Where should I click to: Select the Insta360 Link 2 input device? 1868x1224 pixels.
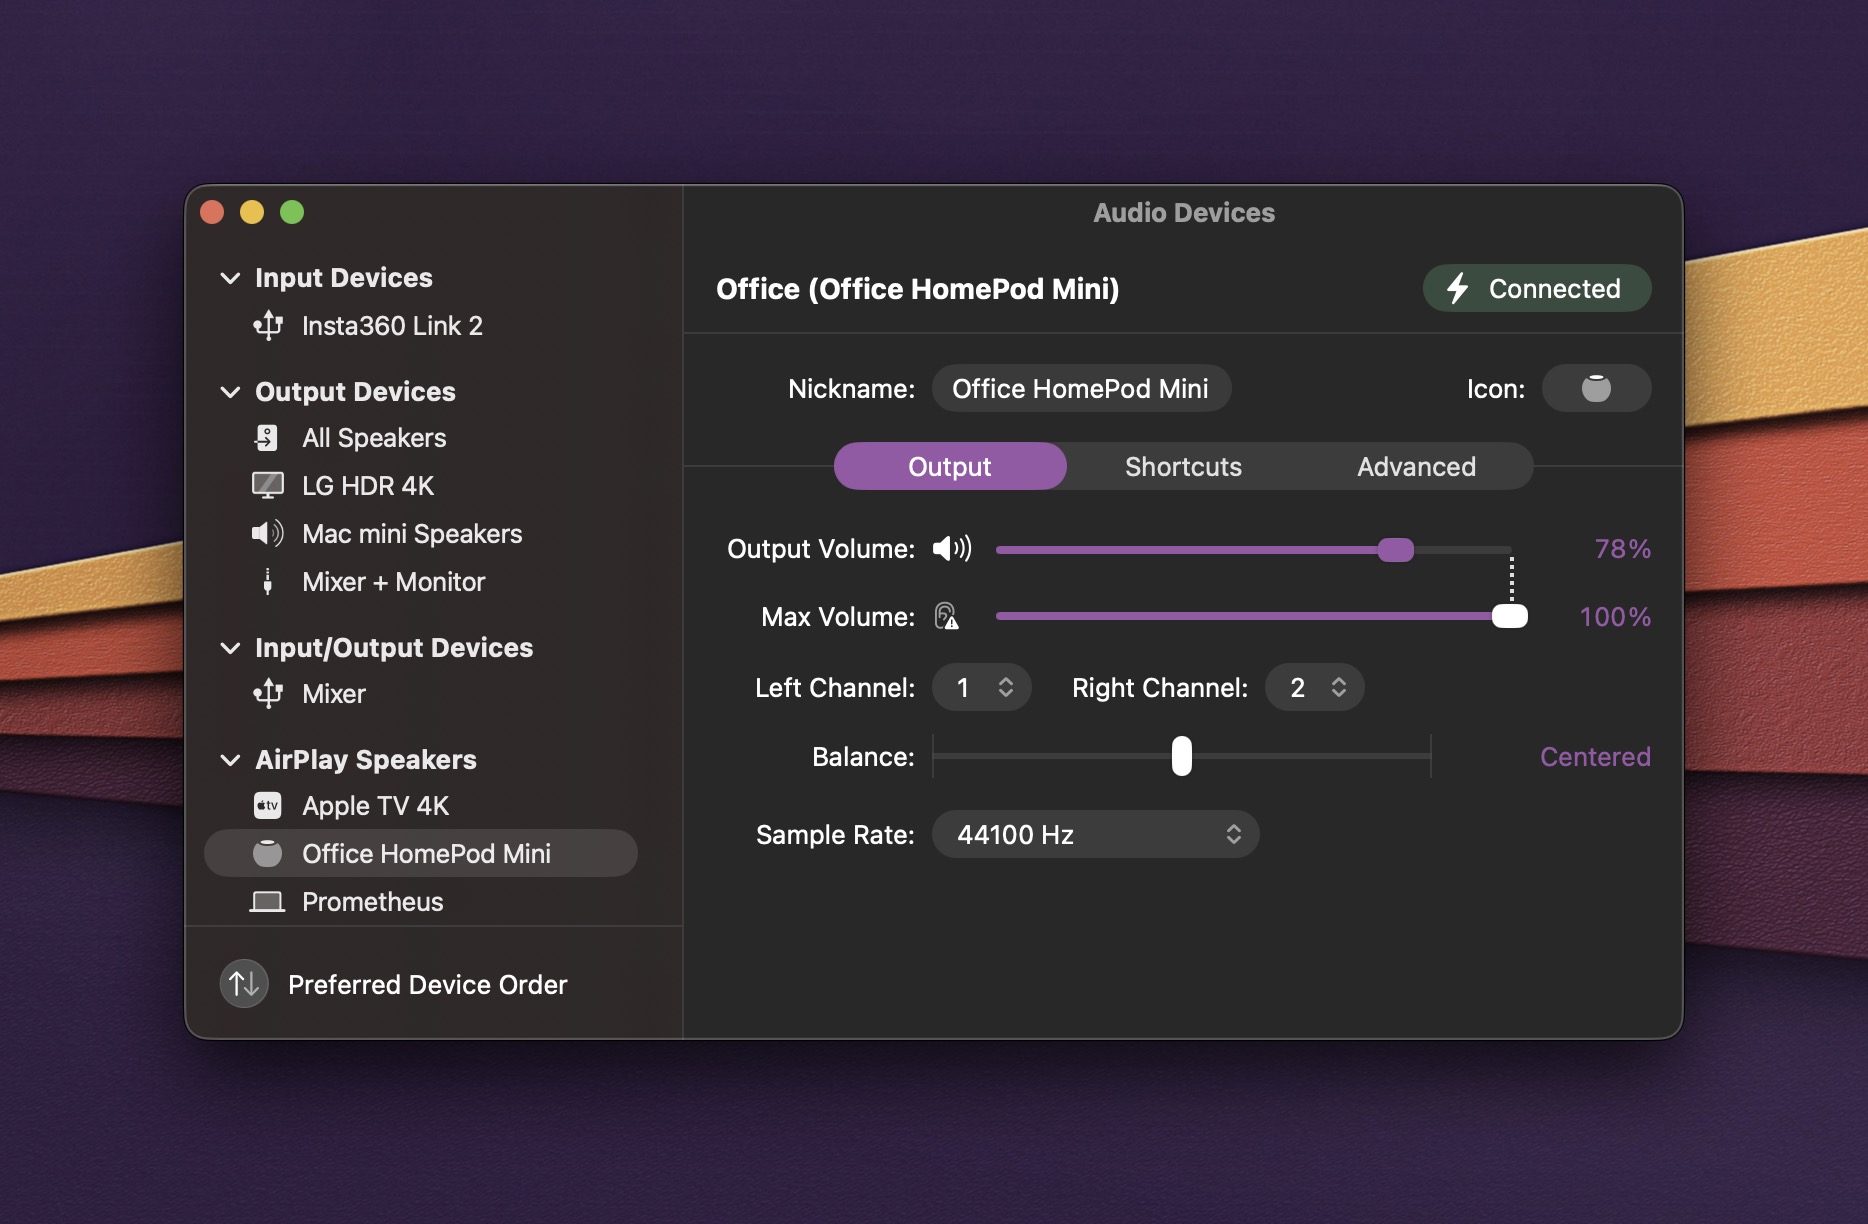391,326
